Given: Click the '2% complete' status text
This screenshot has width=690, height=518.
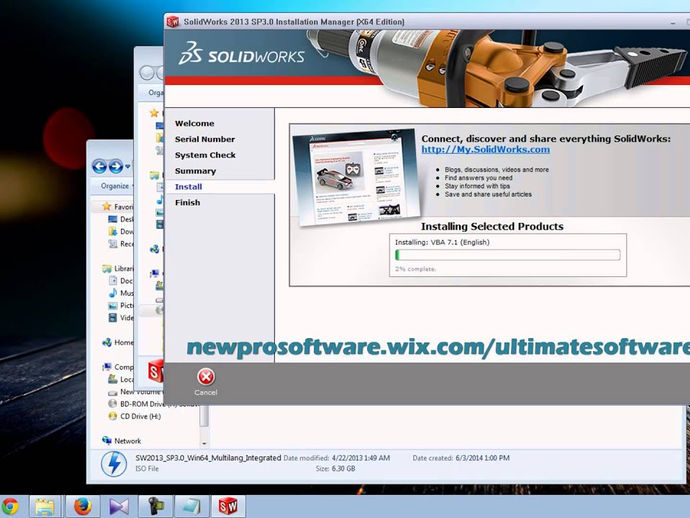Looking at the screenshot, I should point(415,268).
